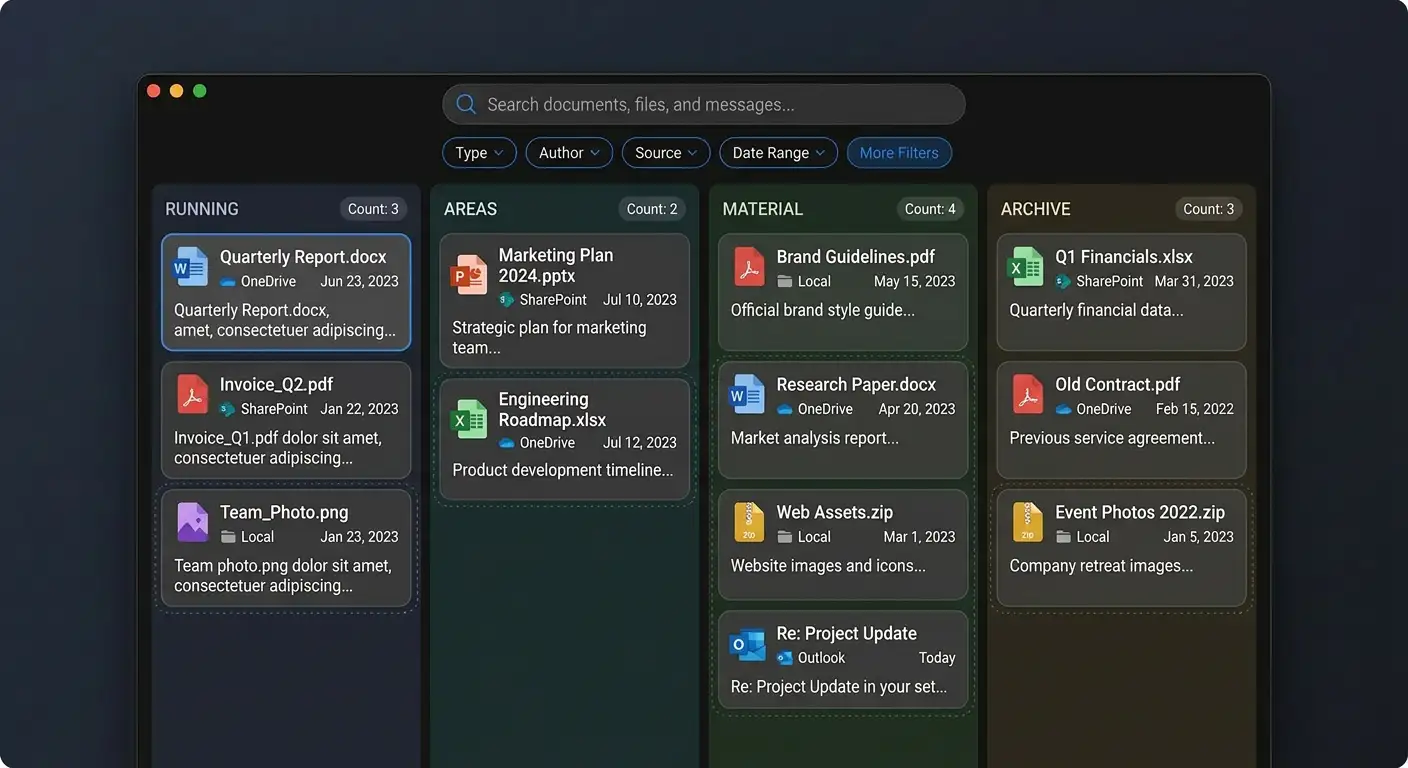Open the Old Contract.pdf title

(x=1118, y=385)
